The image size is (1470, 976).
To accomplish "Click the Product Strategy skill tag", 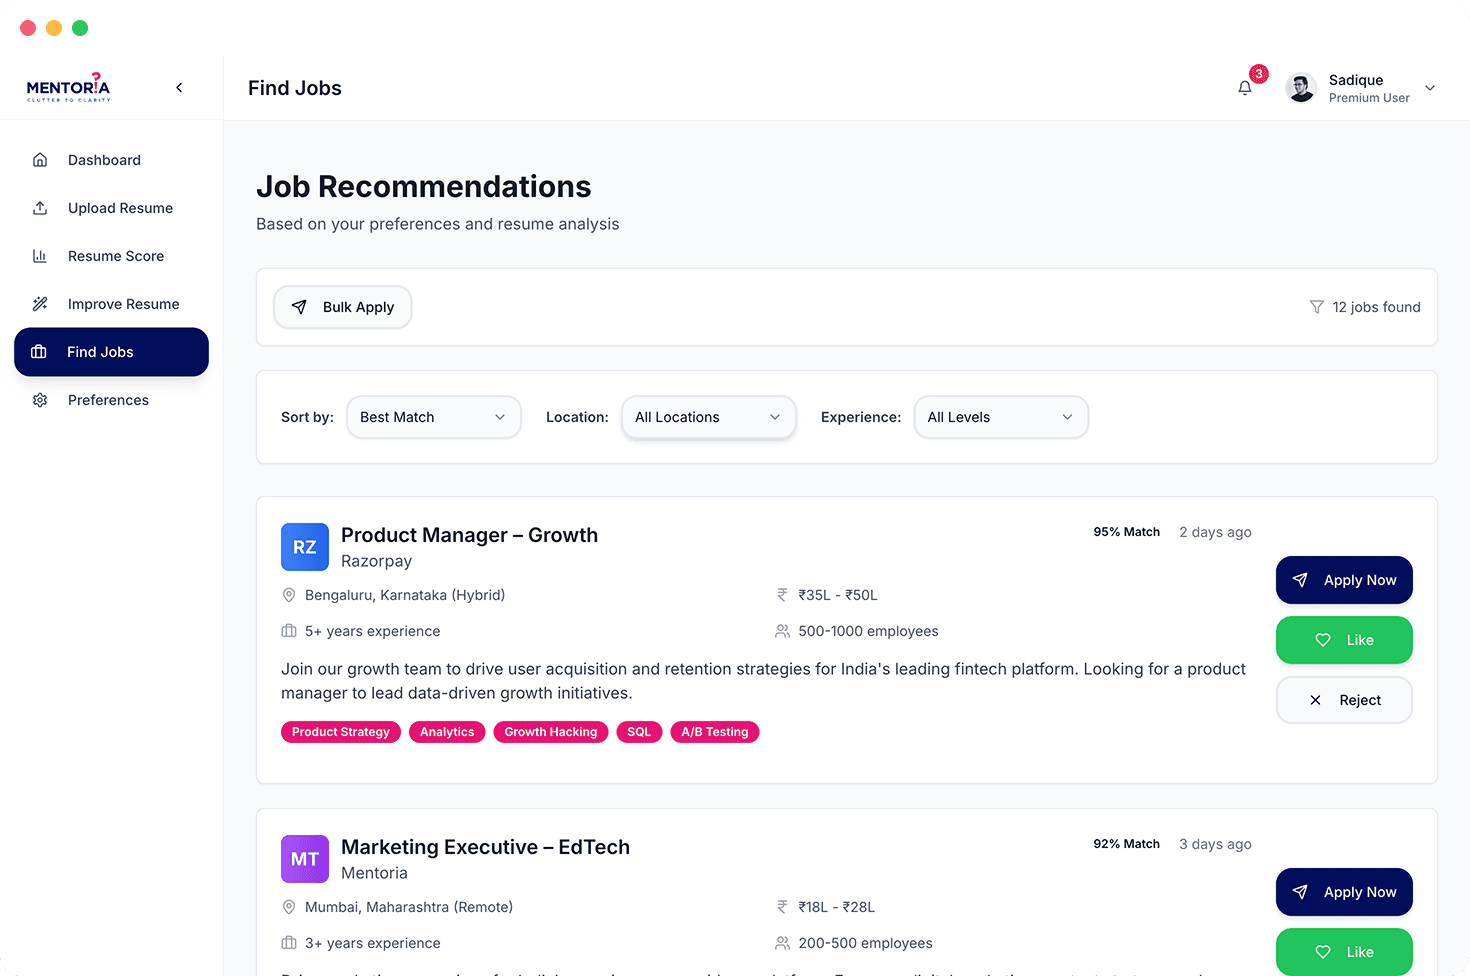I will click(x=341, y=732).
